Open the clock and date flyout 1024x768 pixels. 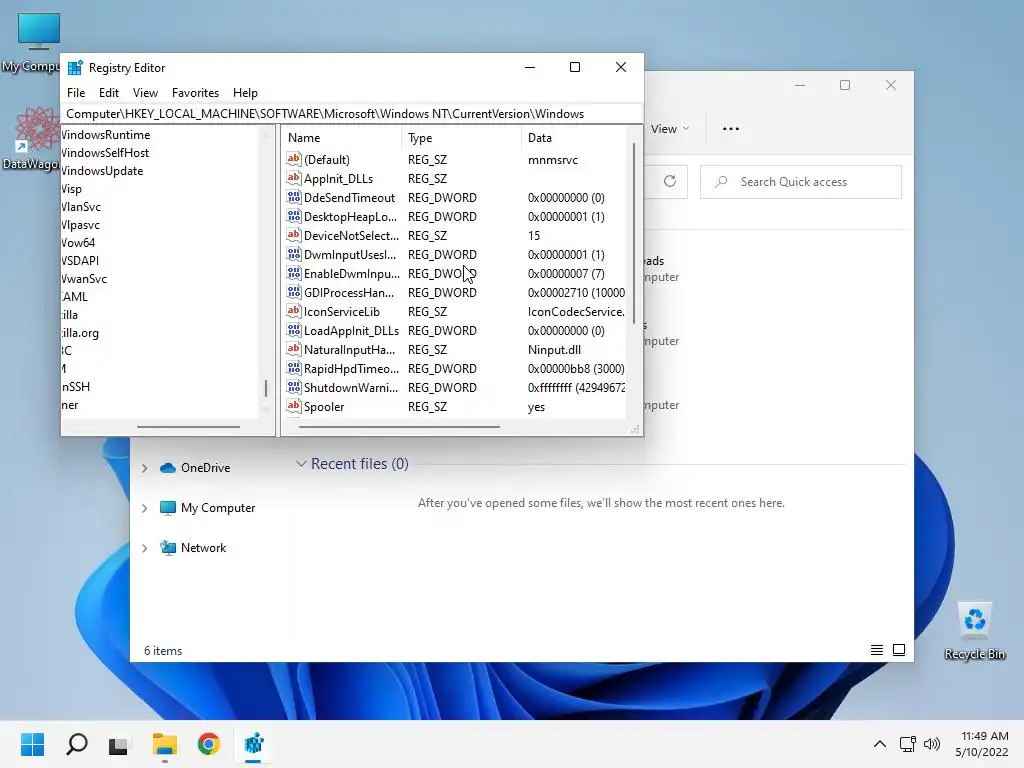click(982, 744)
